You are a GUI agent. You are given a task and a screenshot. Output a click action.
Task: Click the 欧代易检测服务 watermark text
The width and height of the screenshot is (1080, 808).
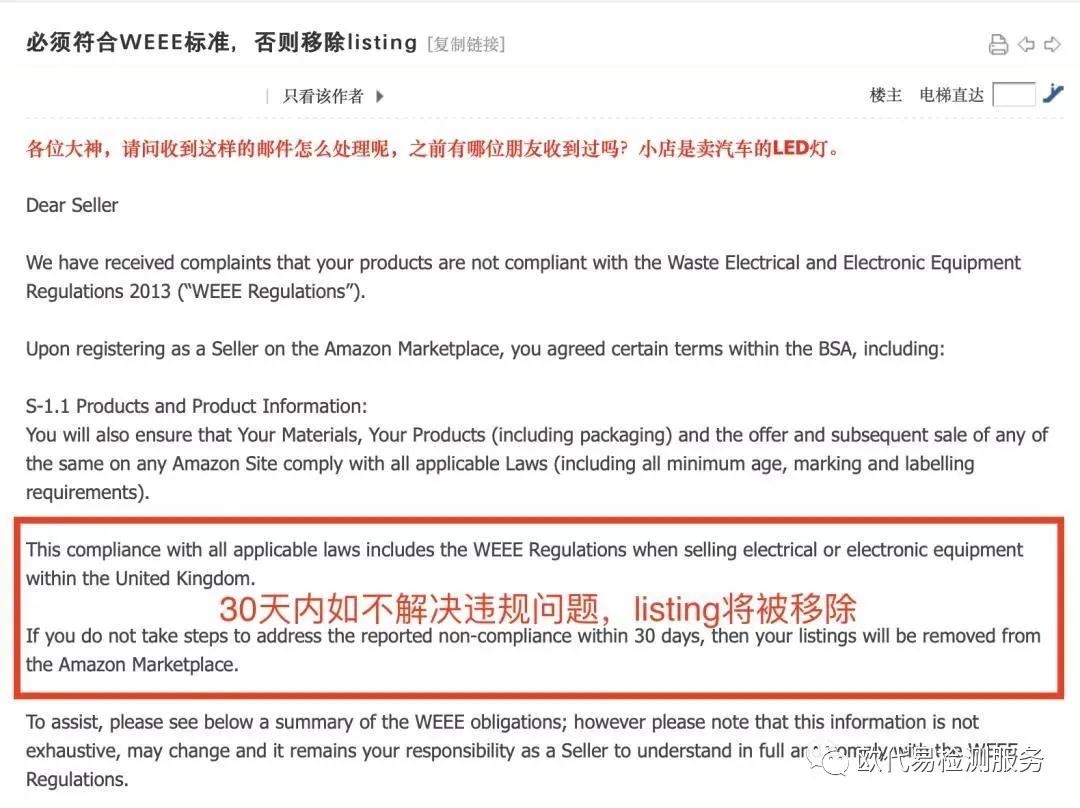coord(950,760)
